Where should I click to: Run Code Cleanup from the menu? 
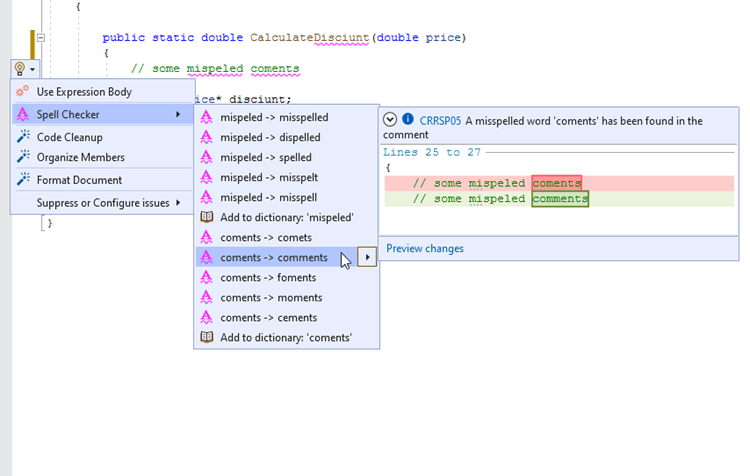click(x=69, y=137)
